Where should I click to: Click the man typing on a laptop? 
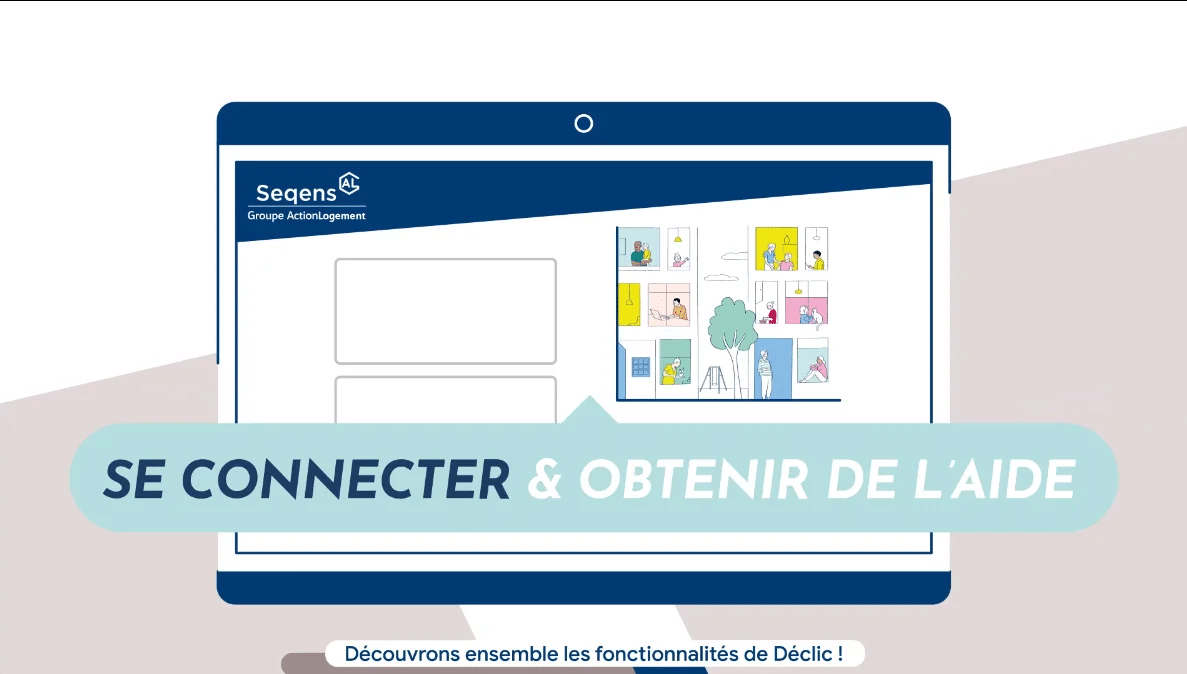tap(677, 309)
